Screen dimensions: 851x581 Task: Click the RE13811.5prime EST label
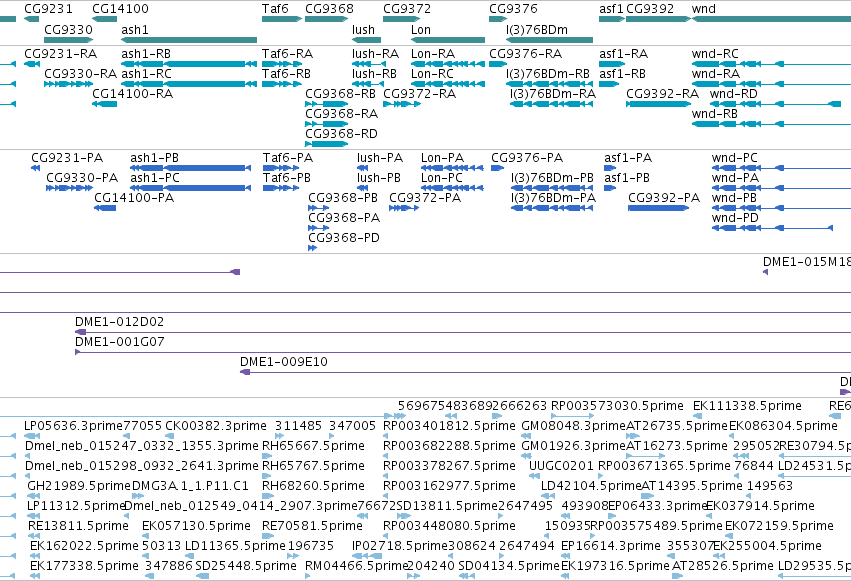click(x=78, y=526)
